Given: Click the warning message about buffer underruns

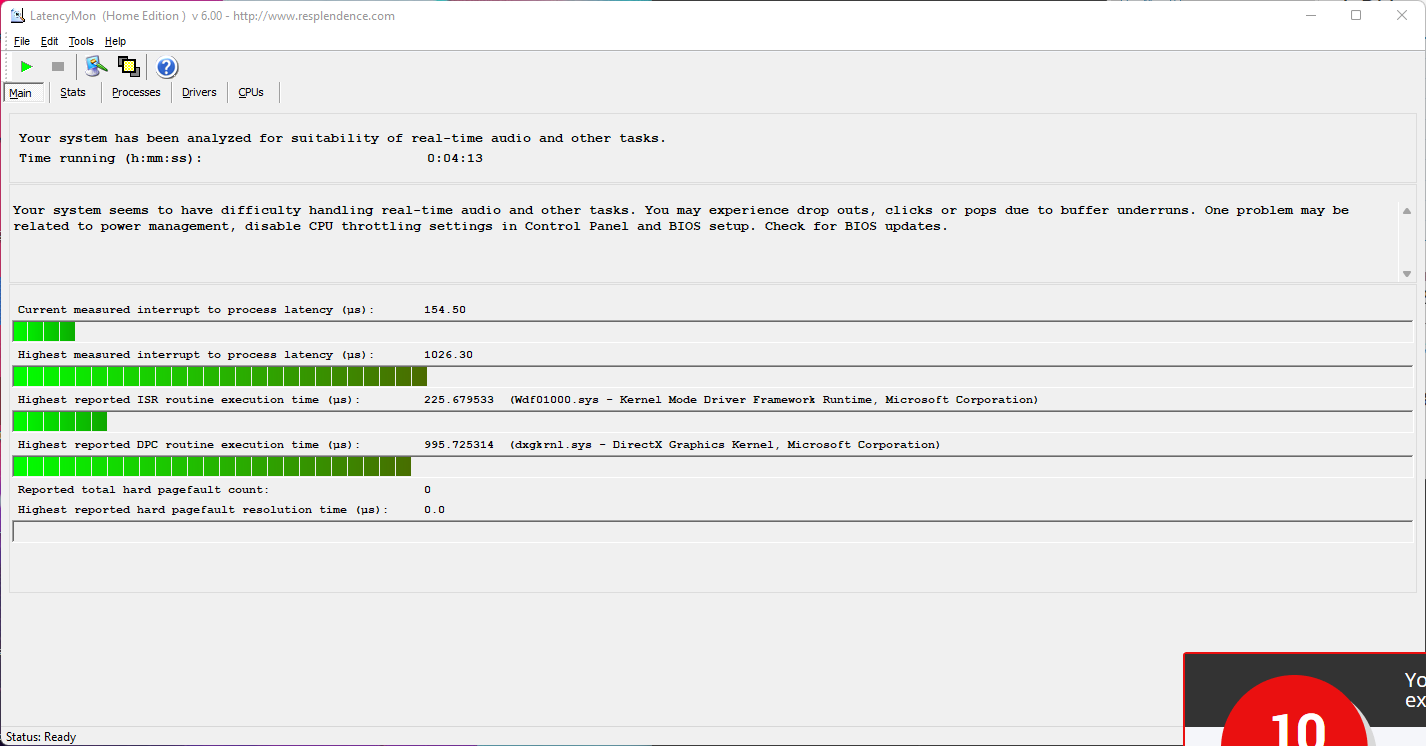Looking at the screenshot, I should click(x=681, y=218).
